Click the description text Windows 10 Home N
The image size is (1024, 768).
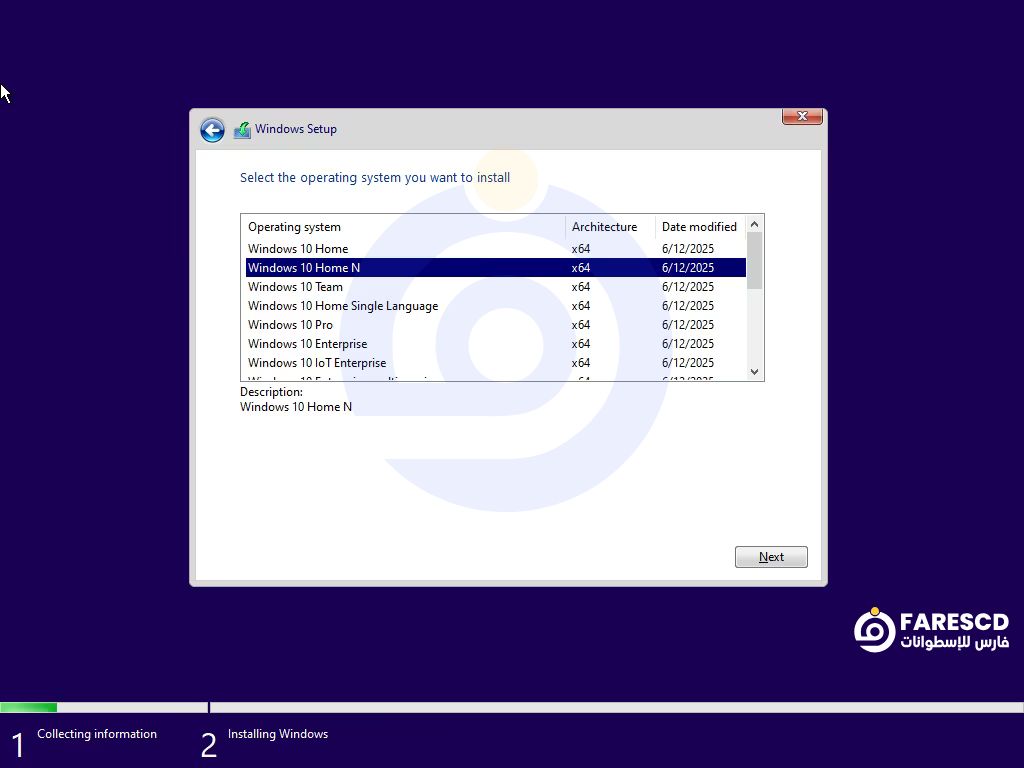point(296,407)
